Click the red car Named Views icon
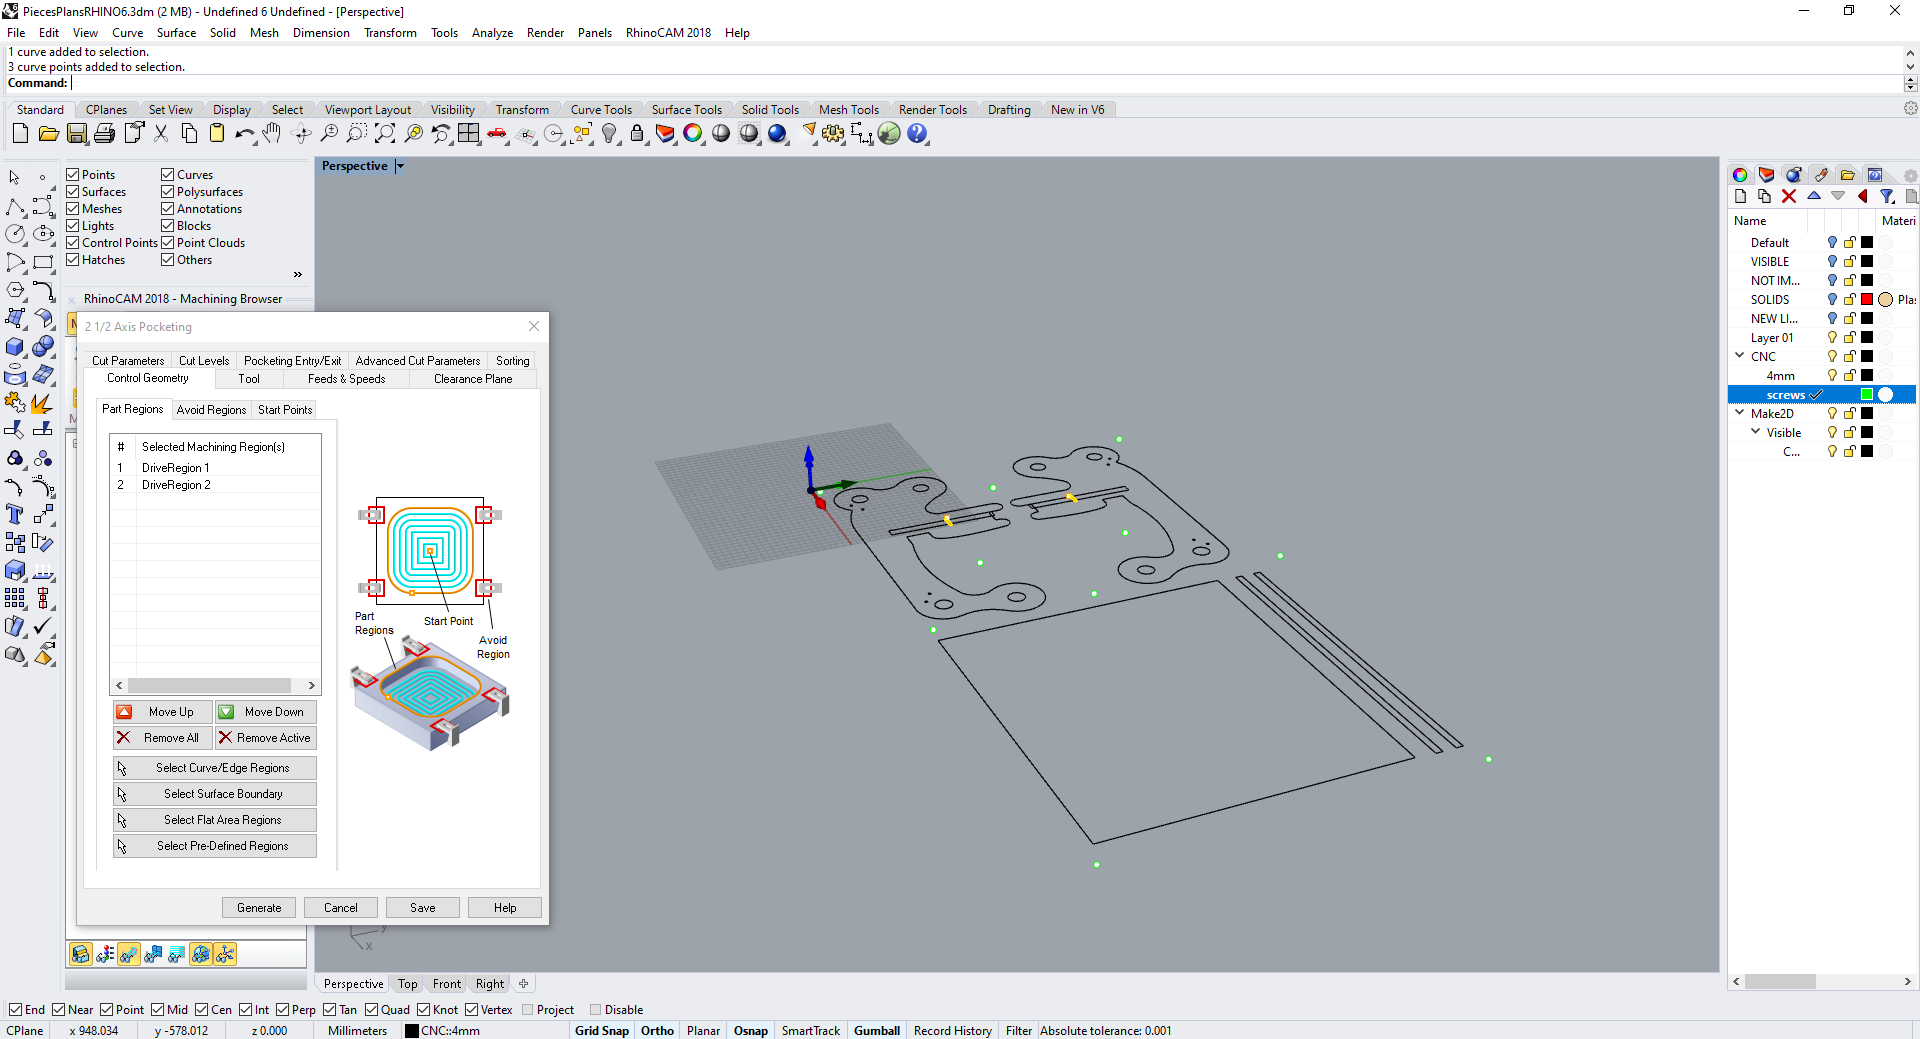 (497, 133)
